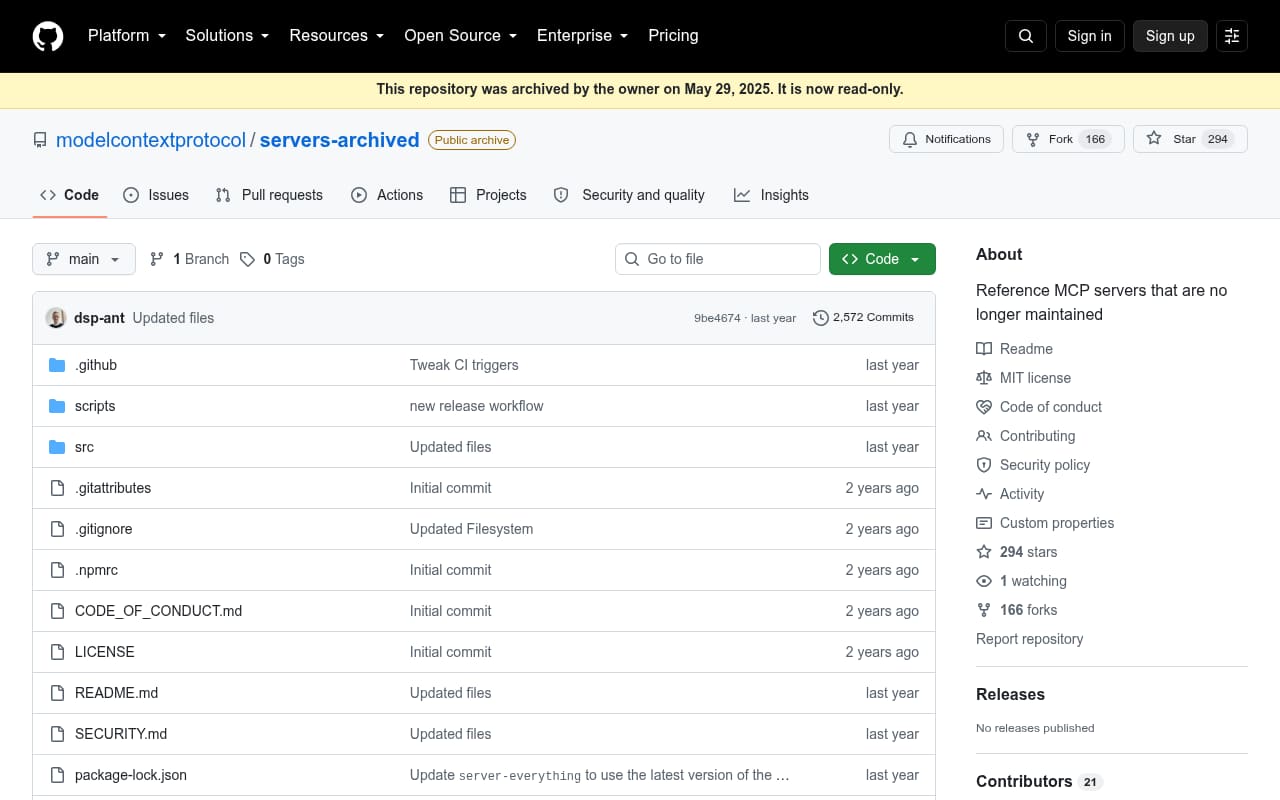
Task: Click the Sign up button
Action: [1170, 36]
